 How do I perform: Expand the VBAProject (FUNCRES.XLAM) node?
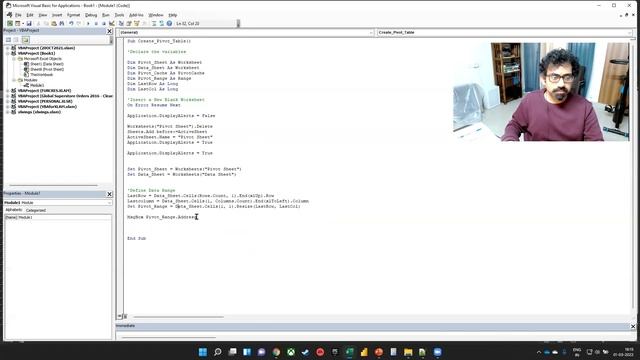click(7, 91)
